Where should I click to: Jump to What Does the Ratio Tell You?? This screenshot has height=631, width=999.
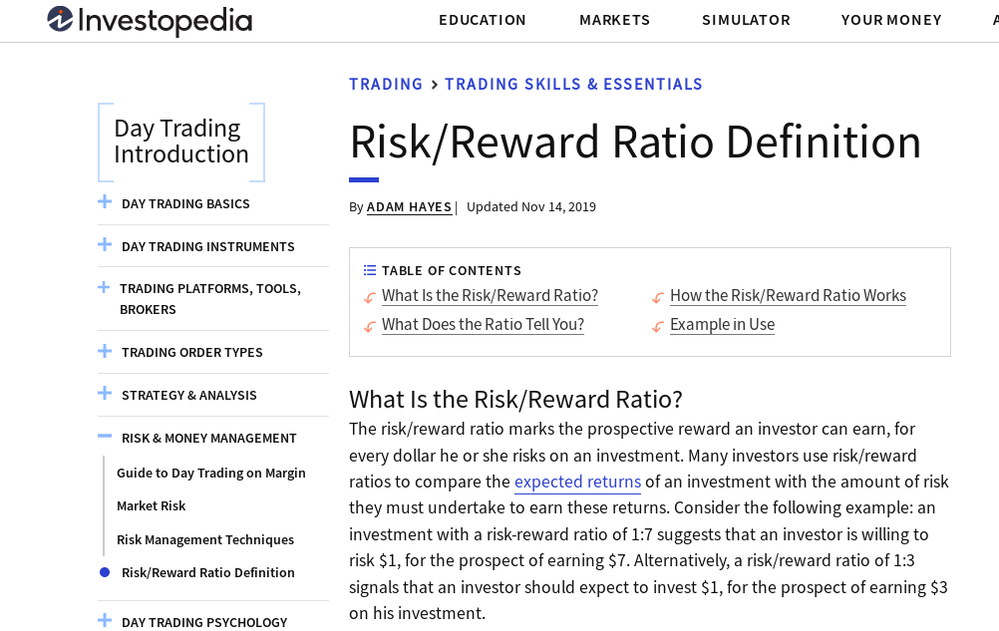[x=483, y=324]
